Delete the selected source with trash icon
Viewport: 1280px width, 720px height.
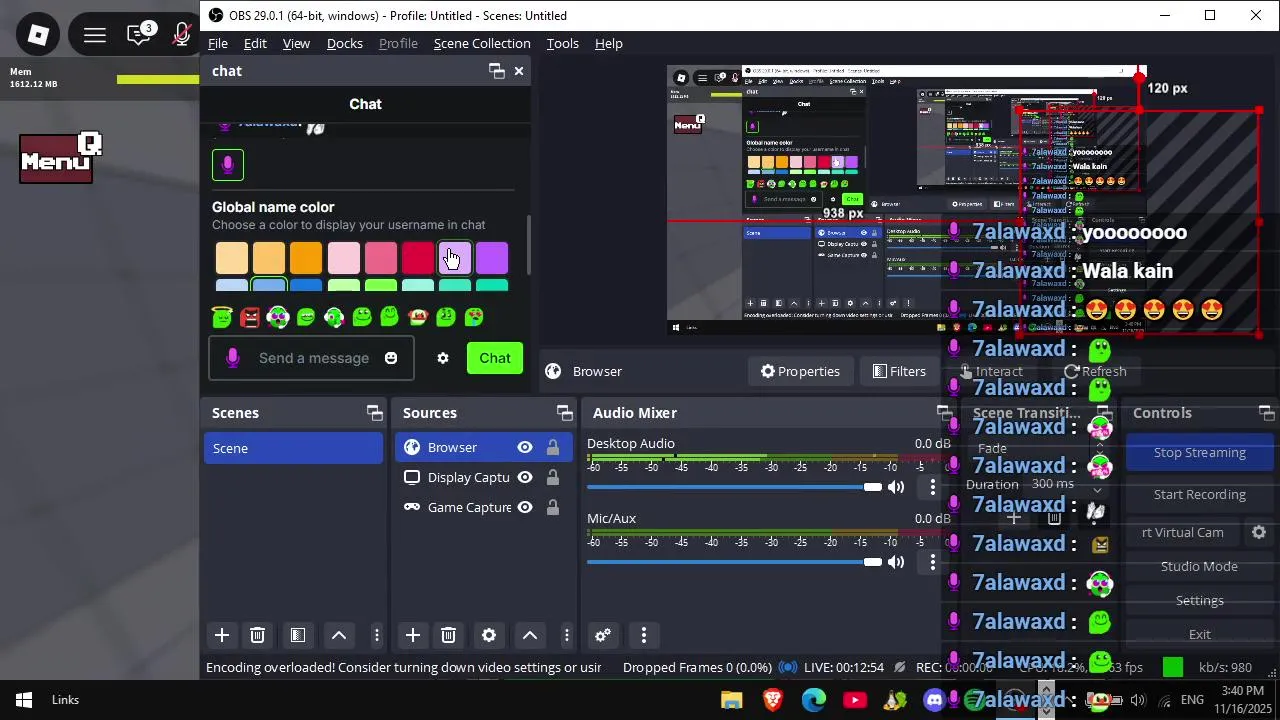[x=448, y=635]
